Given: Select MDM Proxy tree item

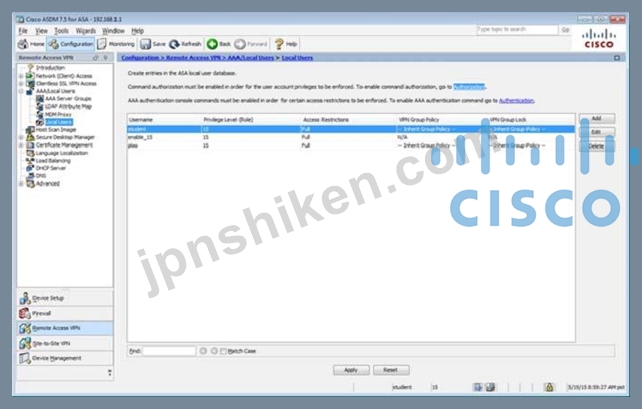Looking at the screenshot, I should pyautogui.click(x=58, y=114).
